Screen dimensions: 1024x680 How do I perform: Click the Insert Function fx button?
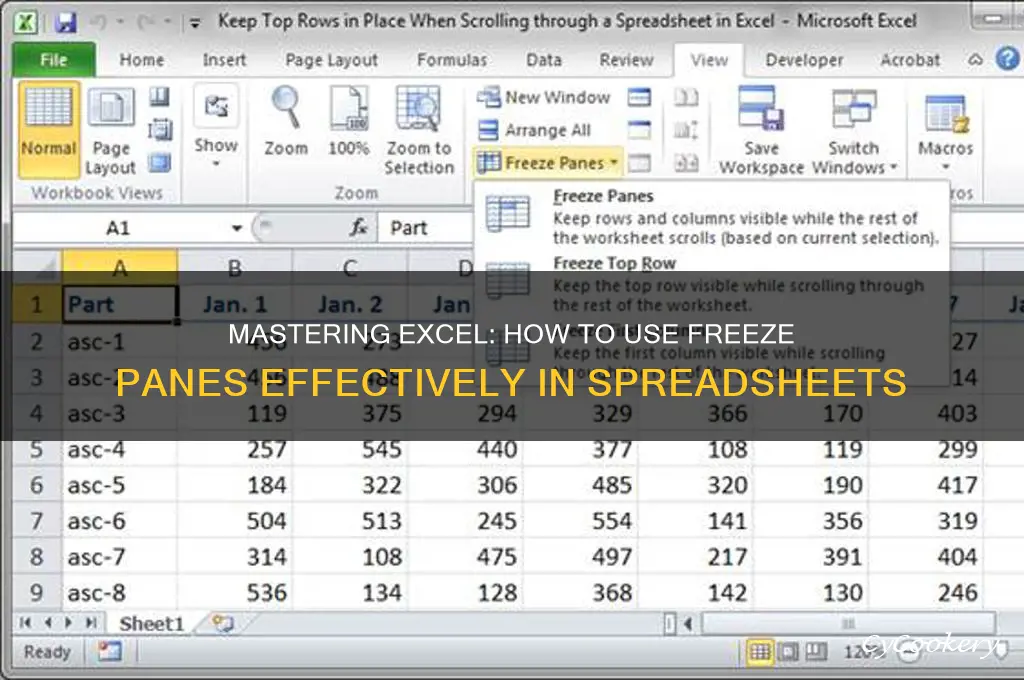pyautogui.click(x=359, y=227)
